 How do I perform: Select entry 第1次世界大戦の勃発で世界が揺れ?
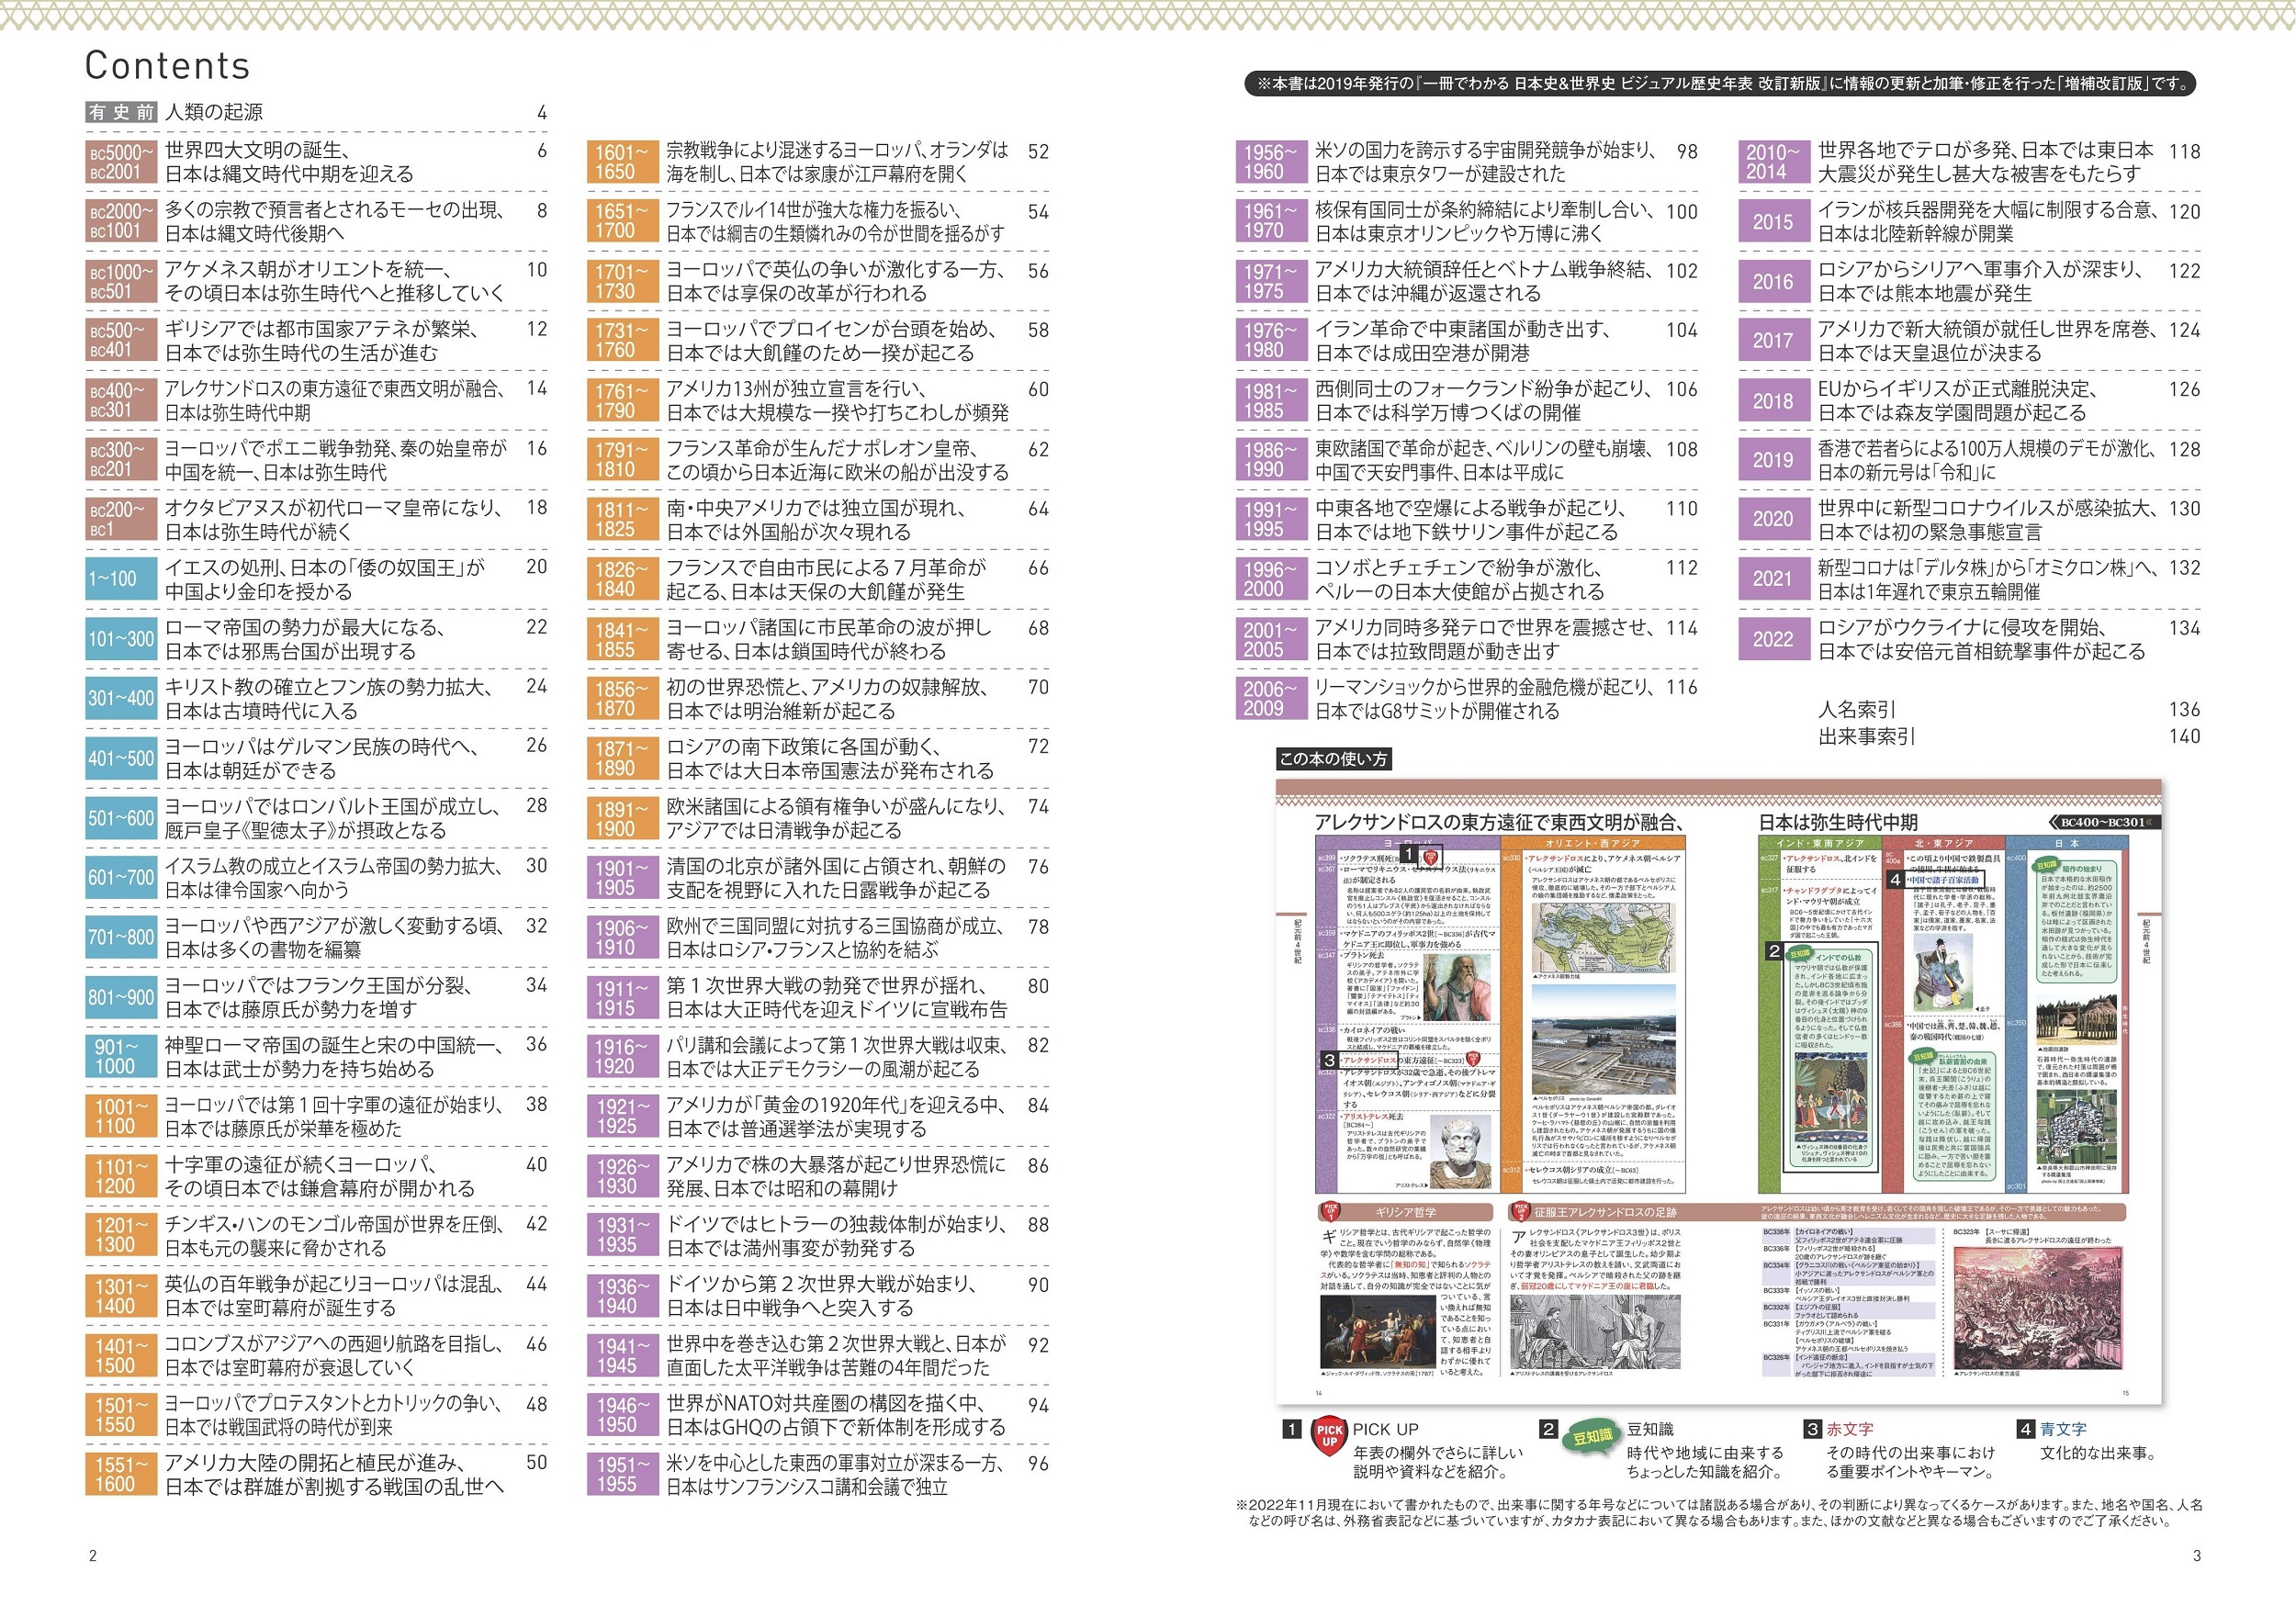click(838, 997)
